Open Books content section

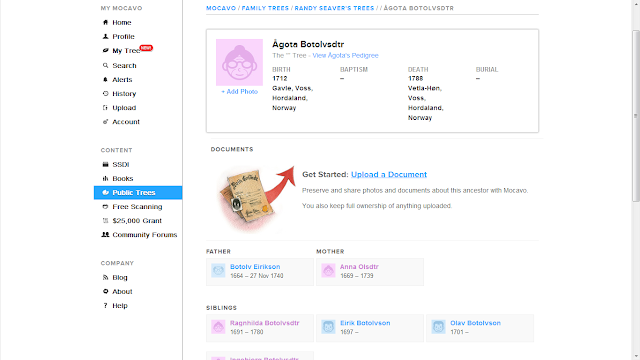(122, 178)
